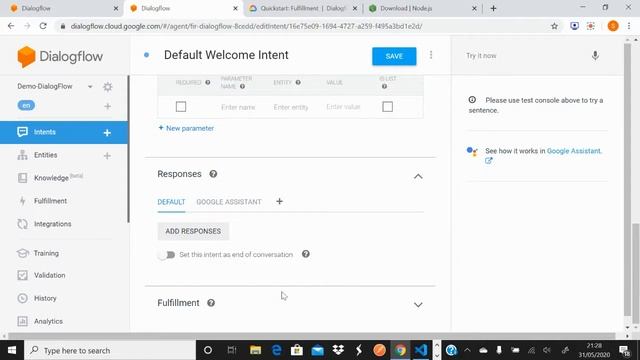Bookmark this page with star
The width and height of the screenshot is (640, 360).
[x=554, y=26]
